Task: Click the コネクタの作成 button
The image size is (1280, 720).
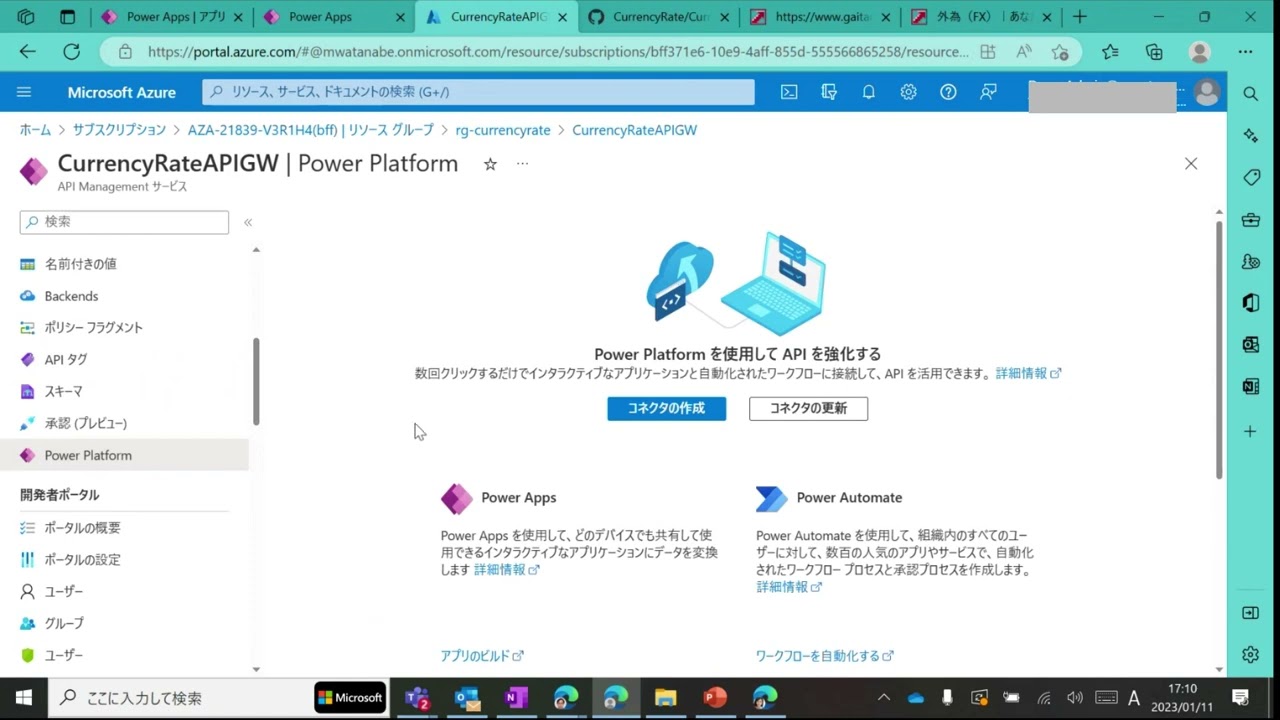Action: click(666, 408)
